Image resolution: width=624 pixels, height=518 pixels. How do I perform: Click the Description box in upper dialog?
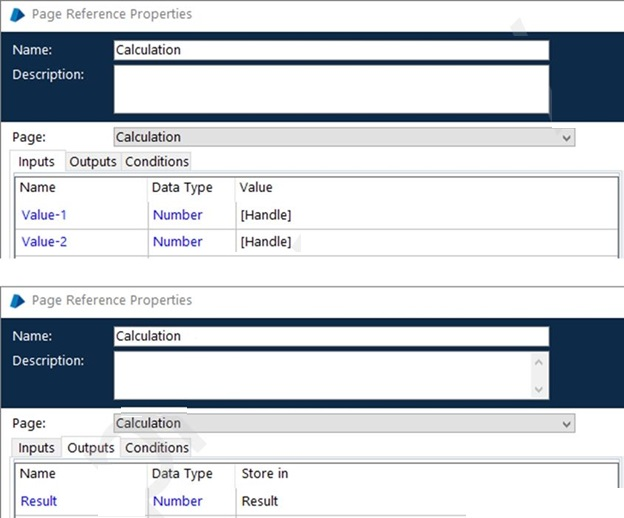331,89
